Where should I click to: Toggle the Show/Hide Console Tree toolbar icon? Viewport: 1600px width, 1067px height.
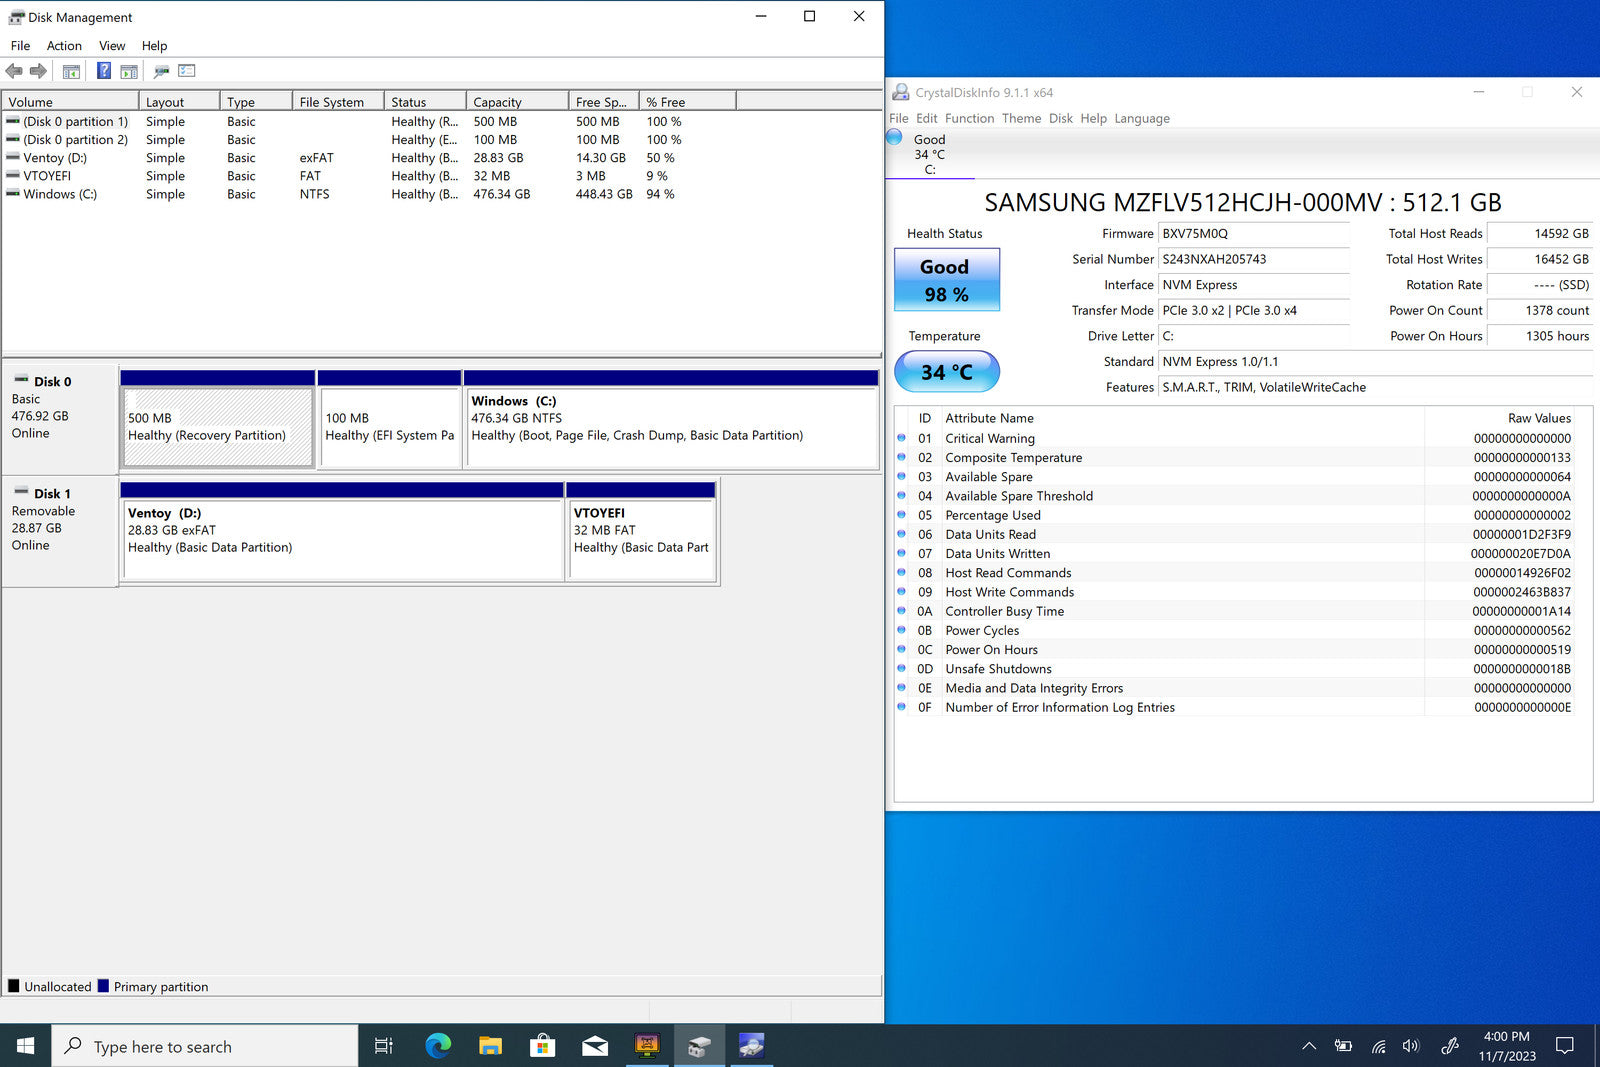point(71,71)
